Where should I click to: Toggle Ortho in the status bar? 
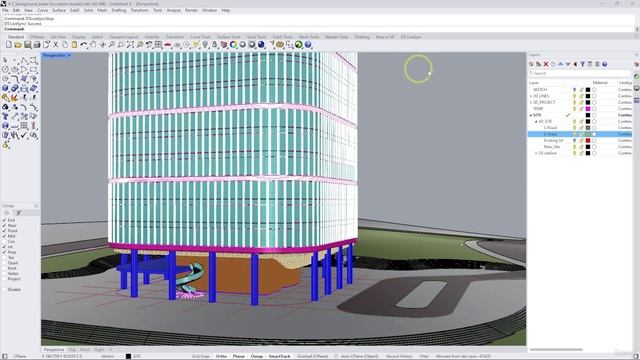(x=221, y=356)
